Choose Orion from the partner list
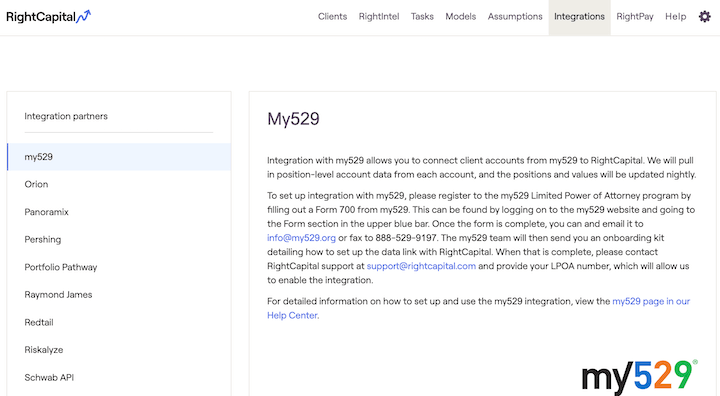720x396 pixels. (119, 184)
